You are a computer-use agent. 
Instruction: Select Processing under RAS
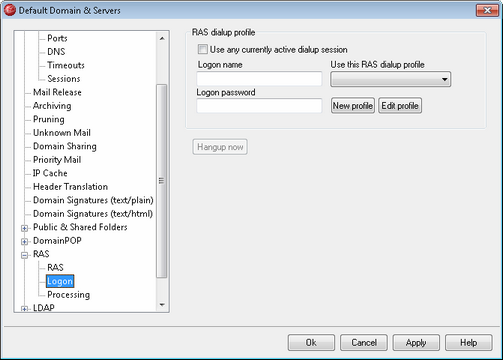point(68,295)
